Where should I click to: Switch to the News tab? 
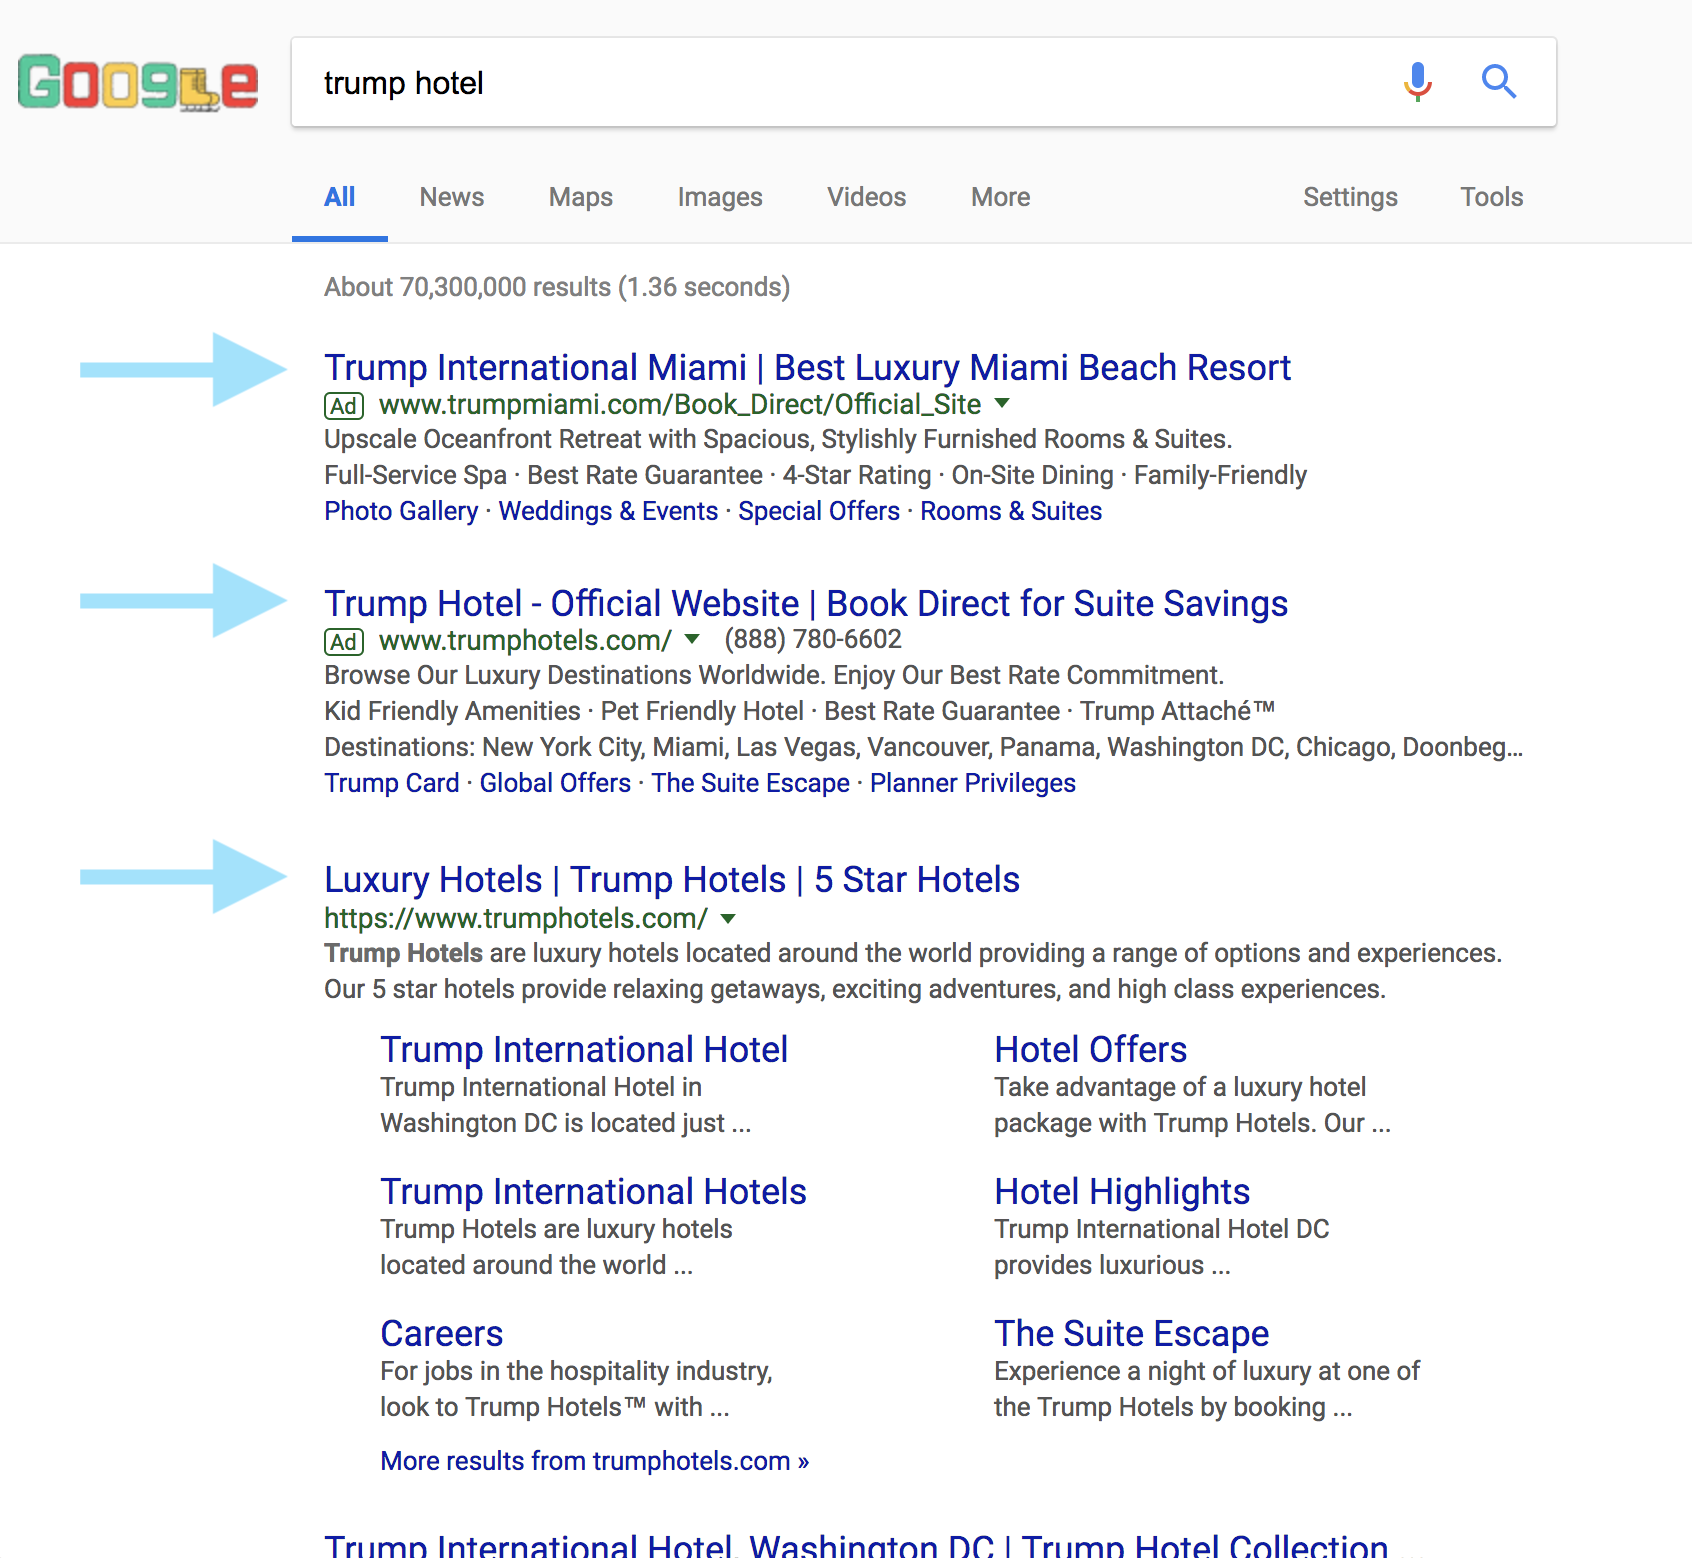click(451, 197)
